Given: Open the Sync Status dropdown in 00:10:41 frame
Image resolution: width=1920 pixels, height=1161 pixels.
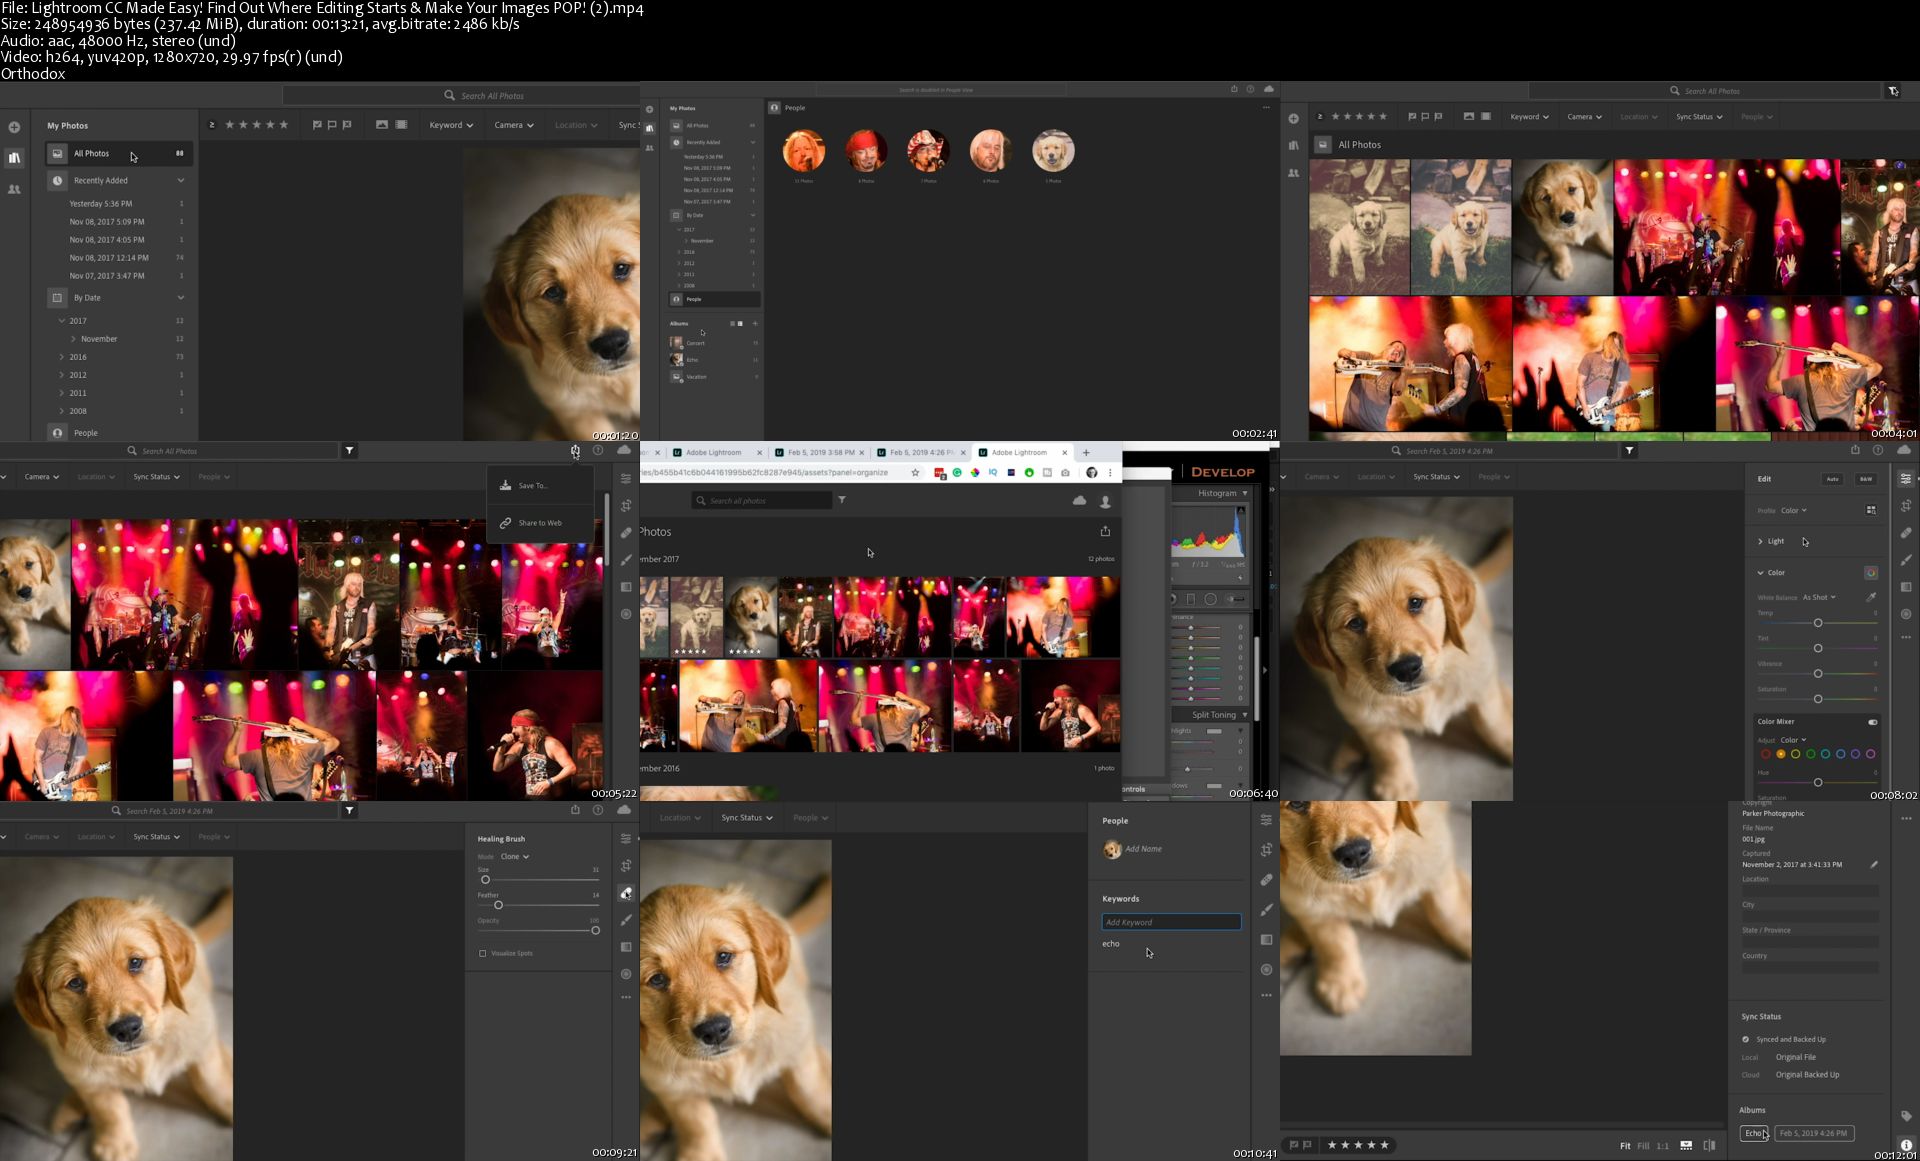Looking at the screenshot, I should pos(747,818).
